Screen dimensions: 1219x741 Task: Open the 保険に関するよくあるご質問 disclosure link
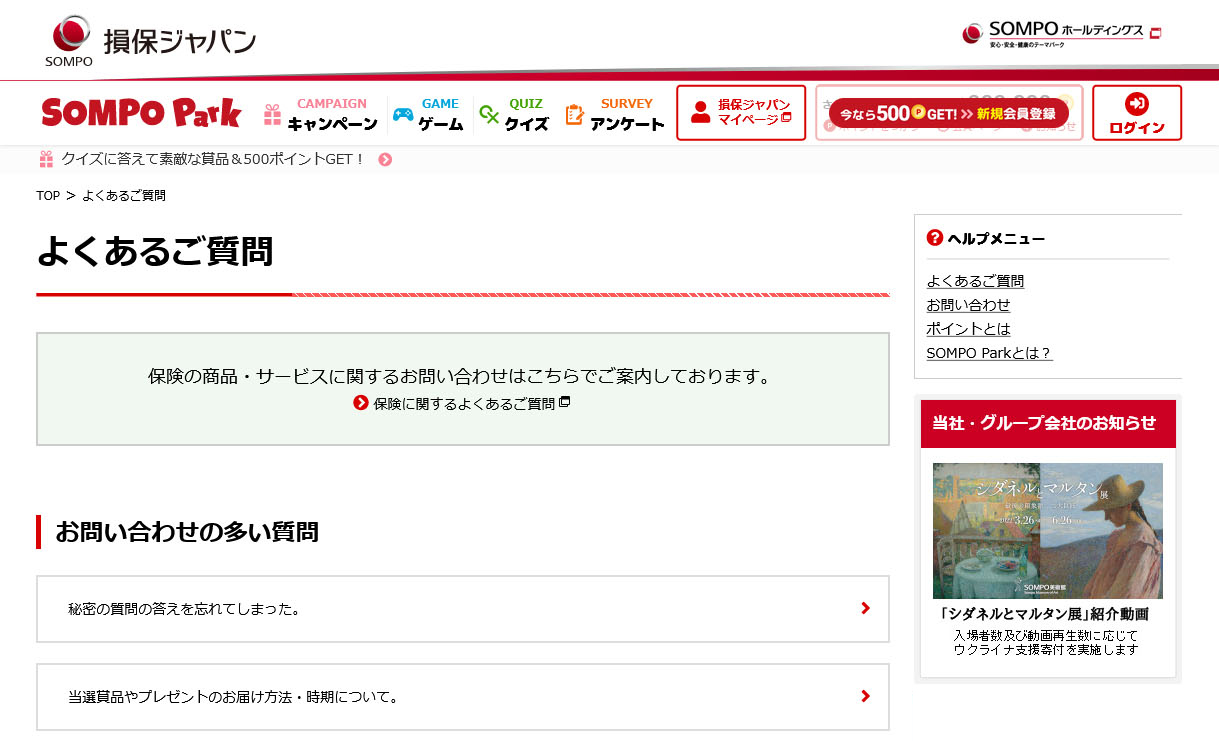(462, 404)
